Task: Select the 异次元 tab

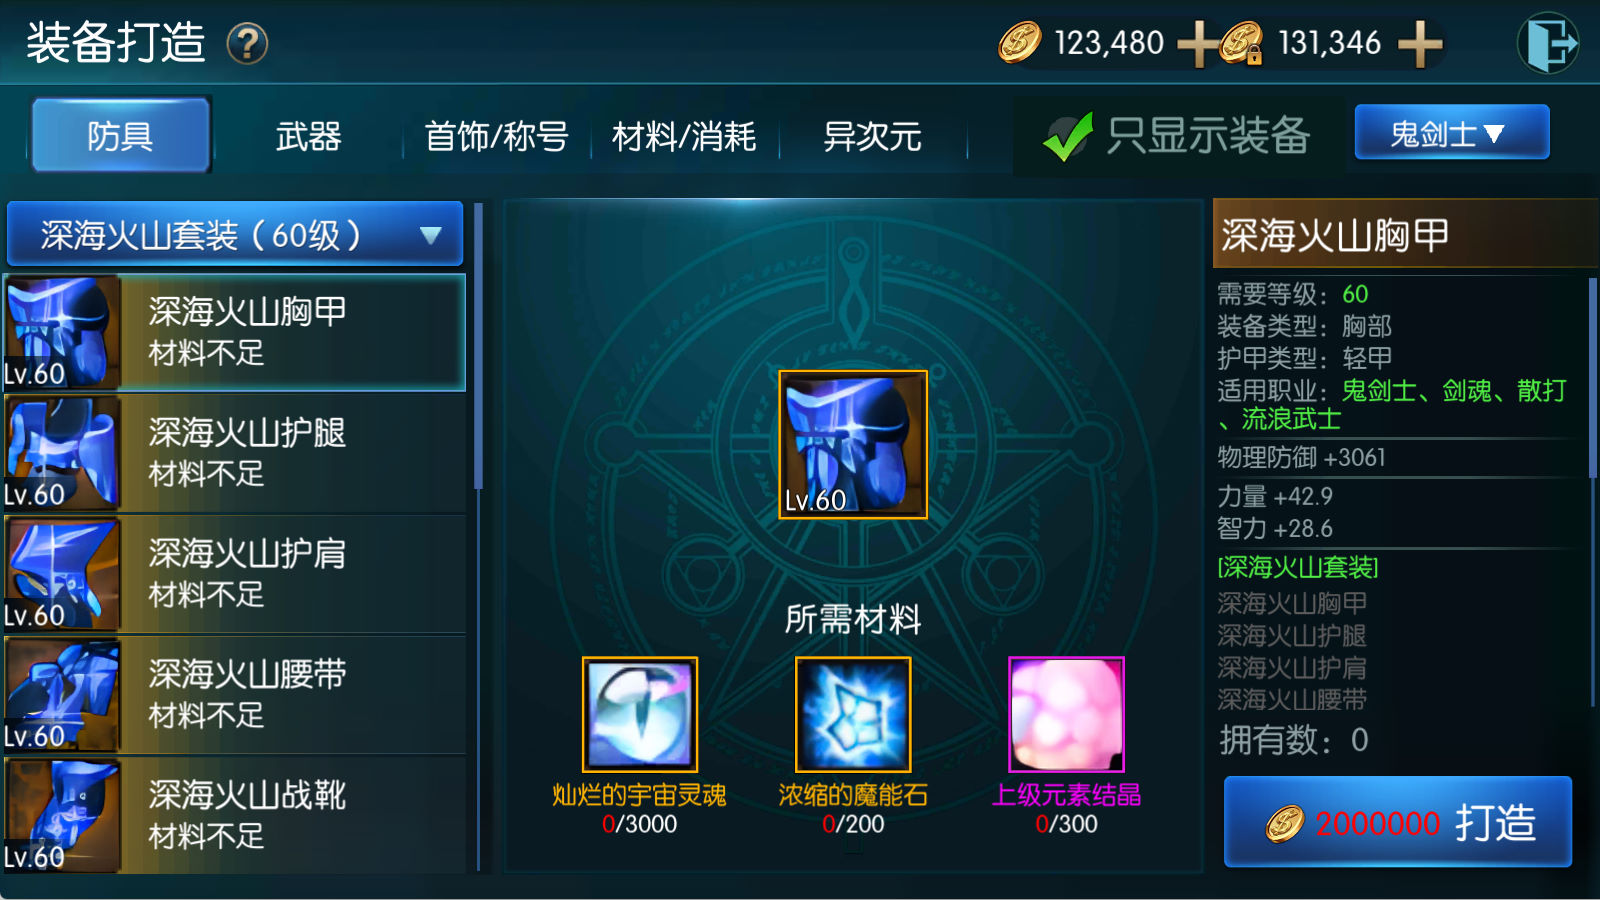Action: tap(872, 136)
